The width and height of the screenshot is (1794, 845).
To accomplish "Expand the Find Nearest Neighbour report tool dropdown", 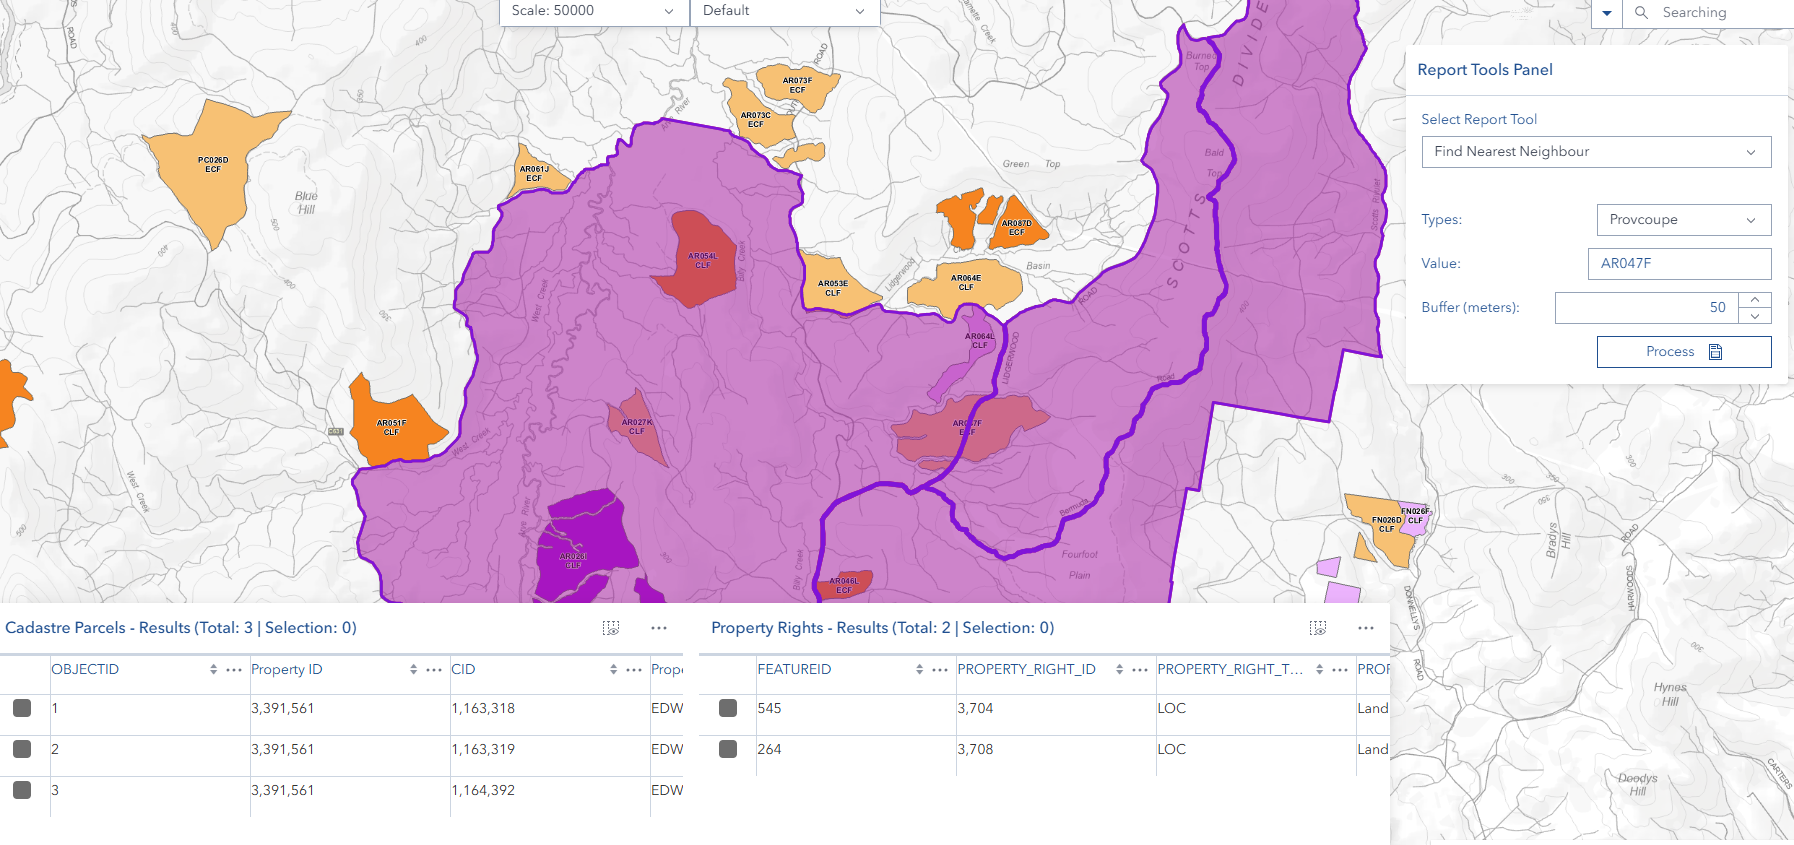I will pyautogui.click(x=1595, y=152).
